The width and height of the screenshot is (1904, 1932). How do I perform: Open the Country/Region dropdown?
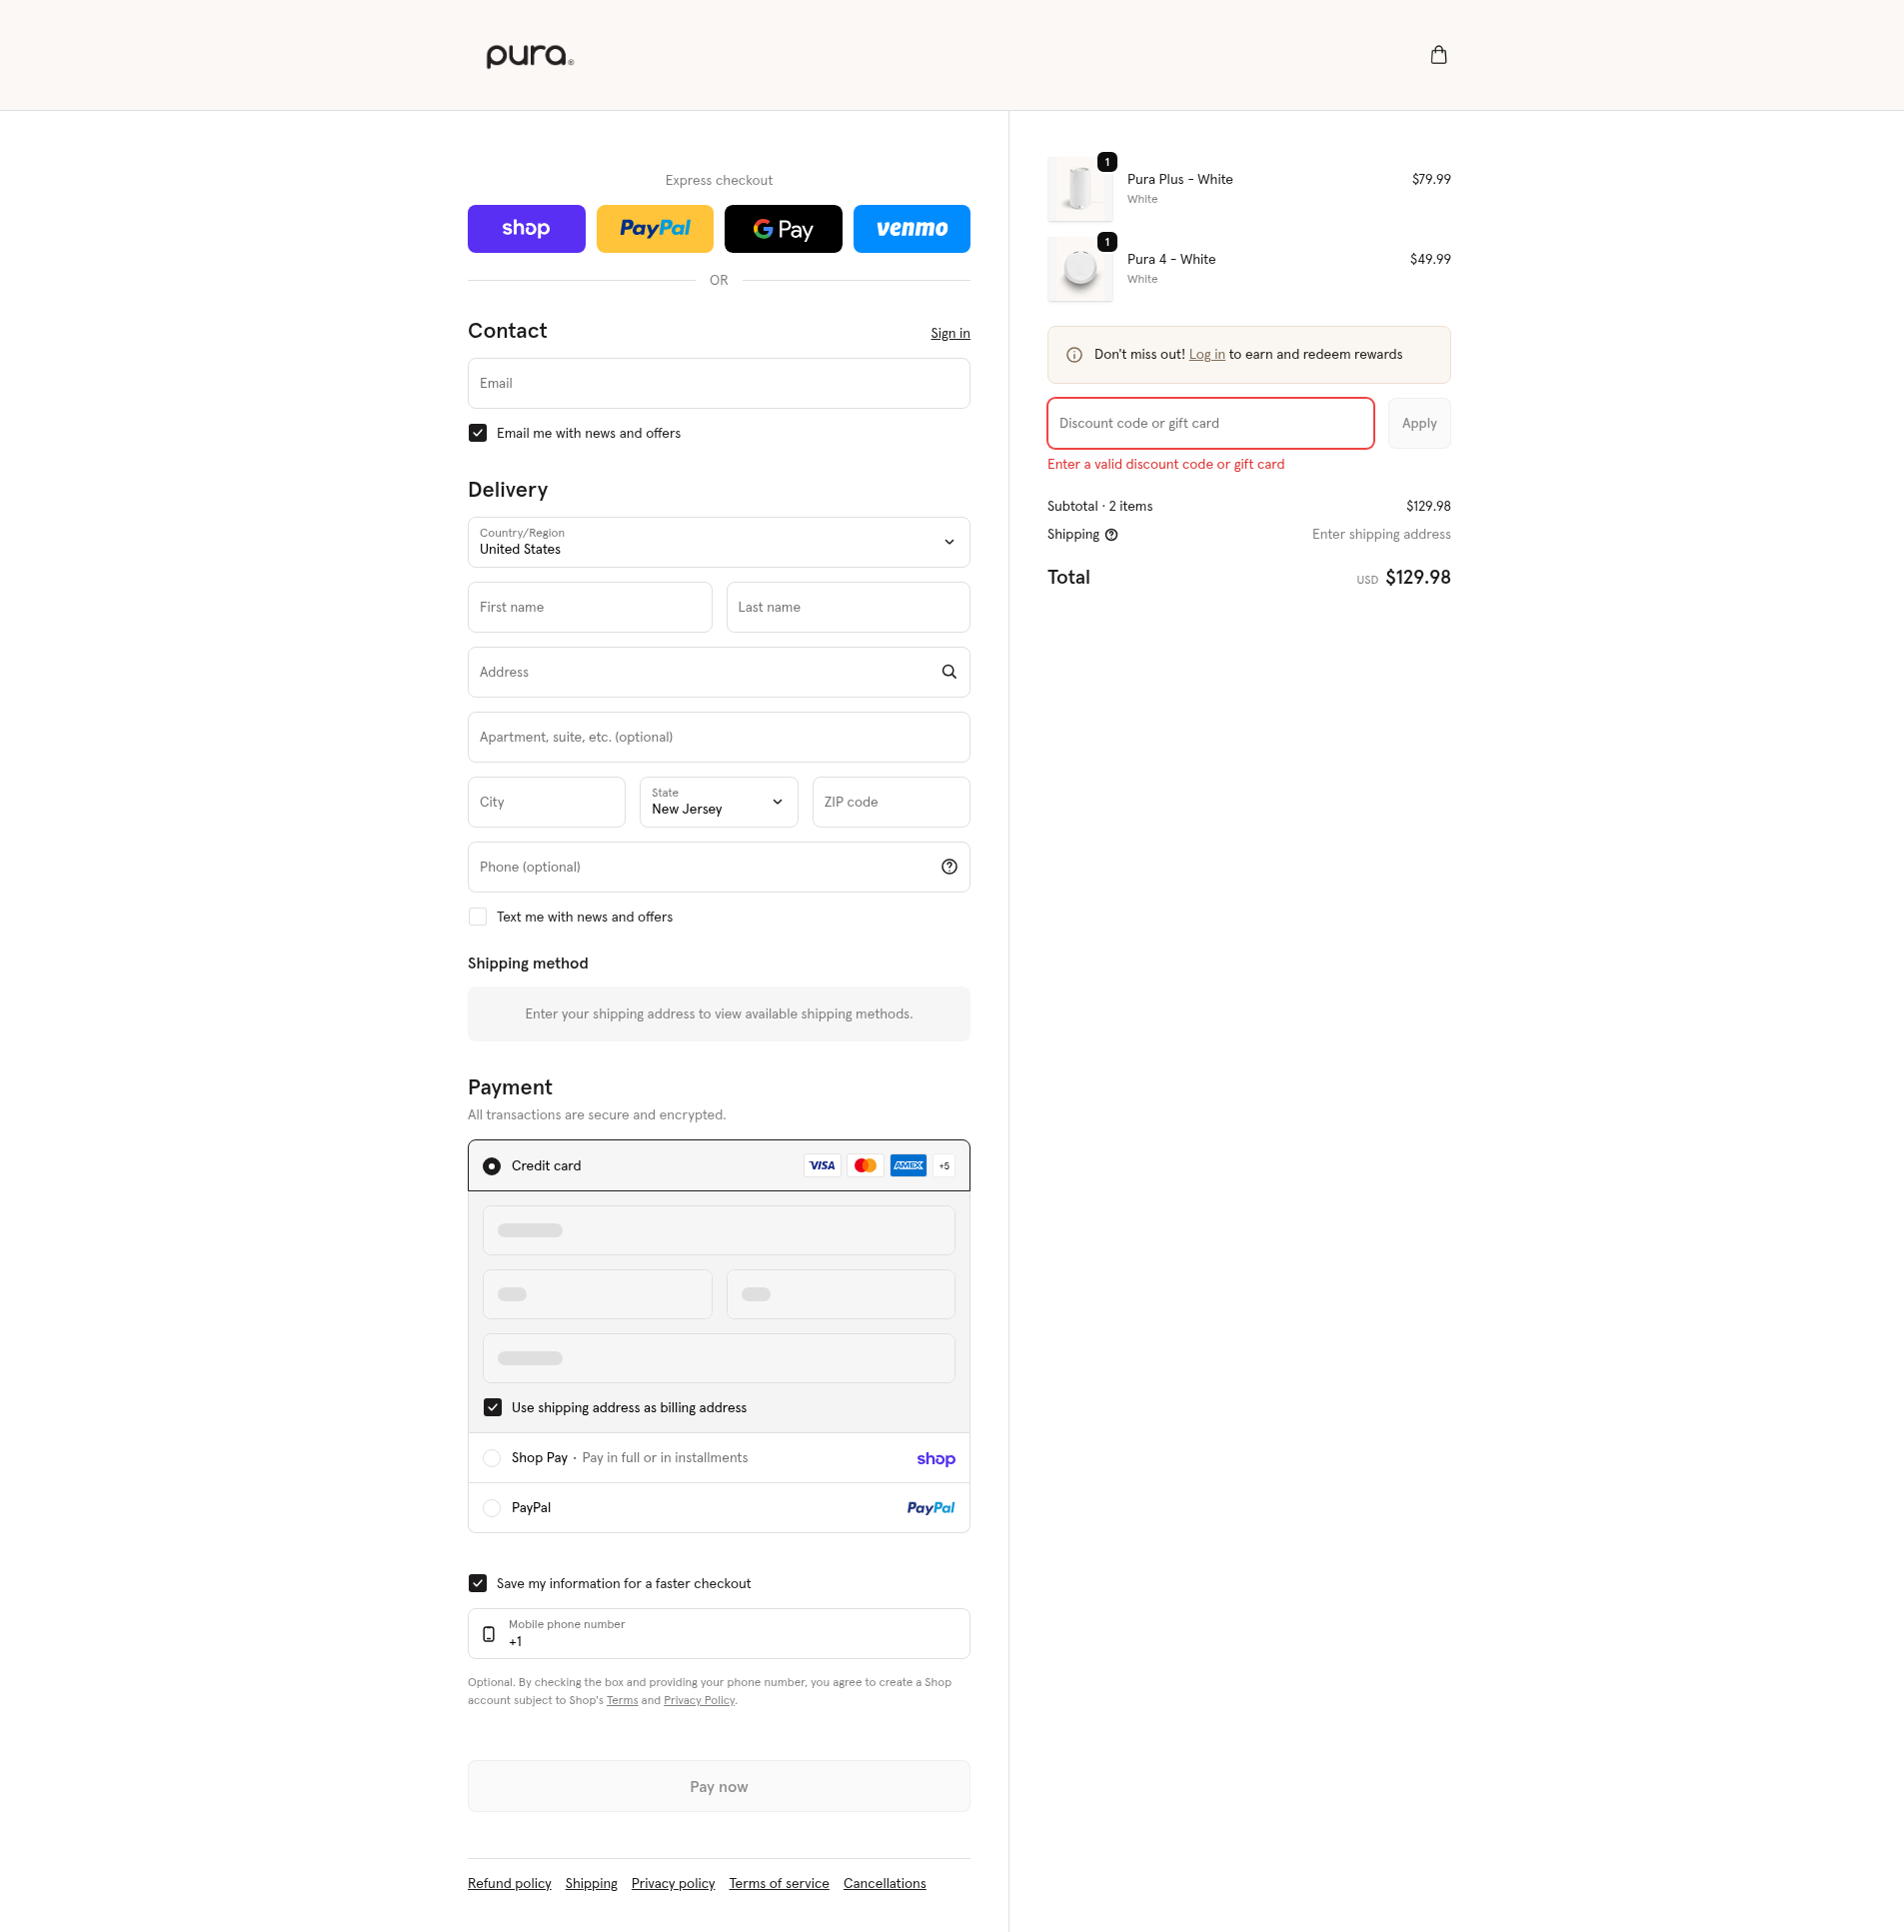(718, 542)
